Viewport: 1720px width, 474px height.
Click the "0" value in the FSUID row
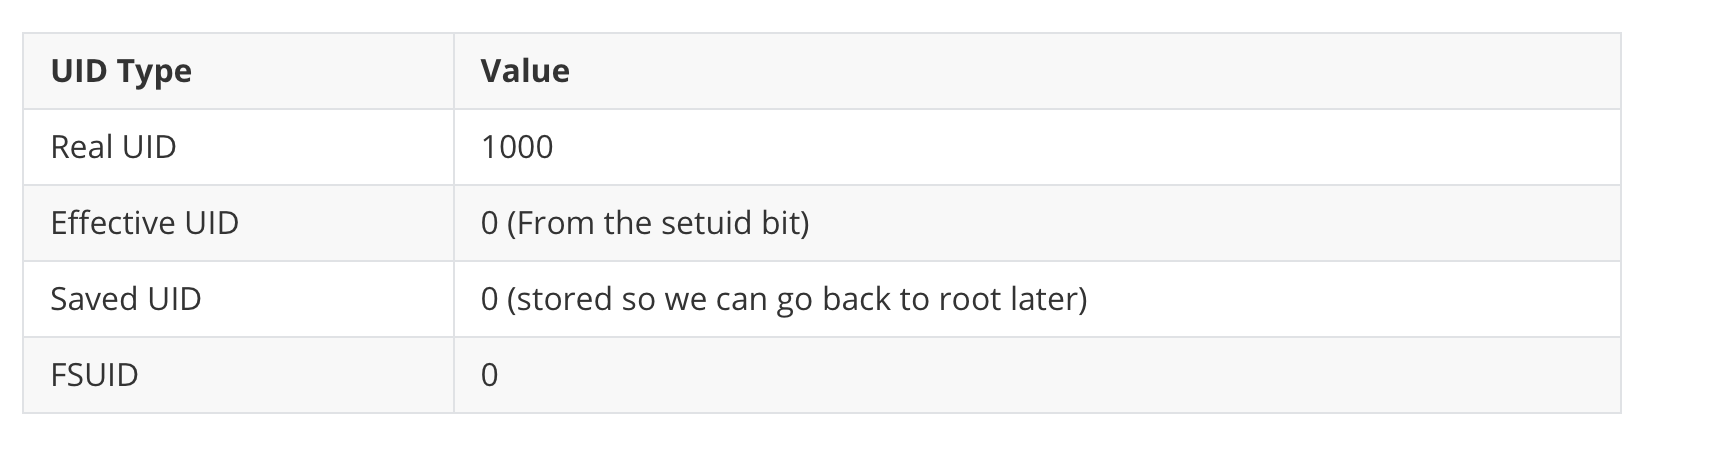coord(489,375)
